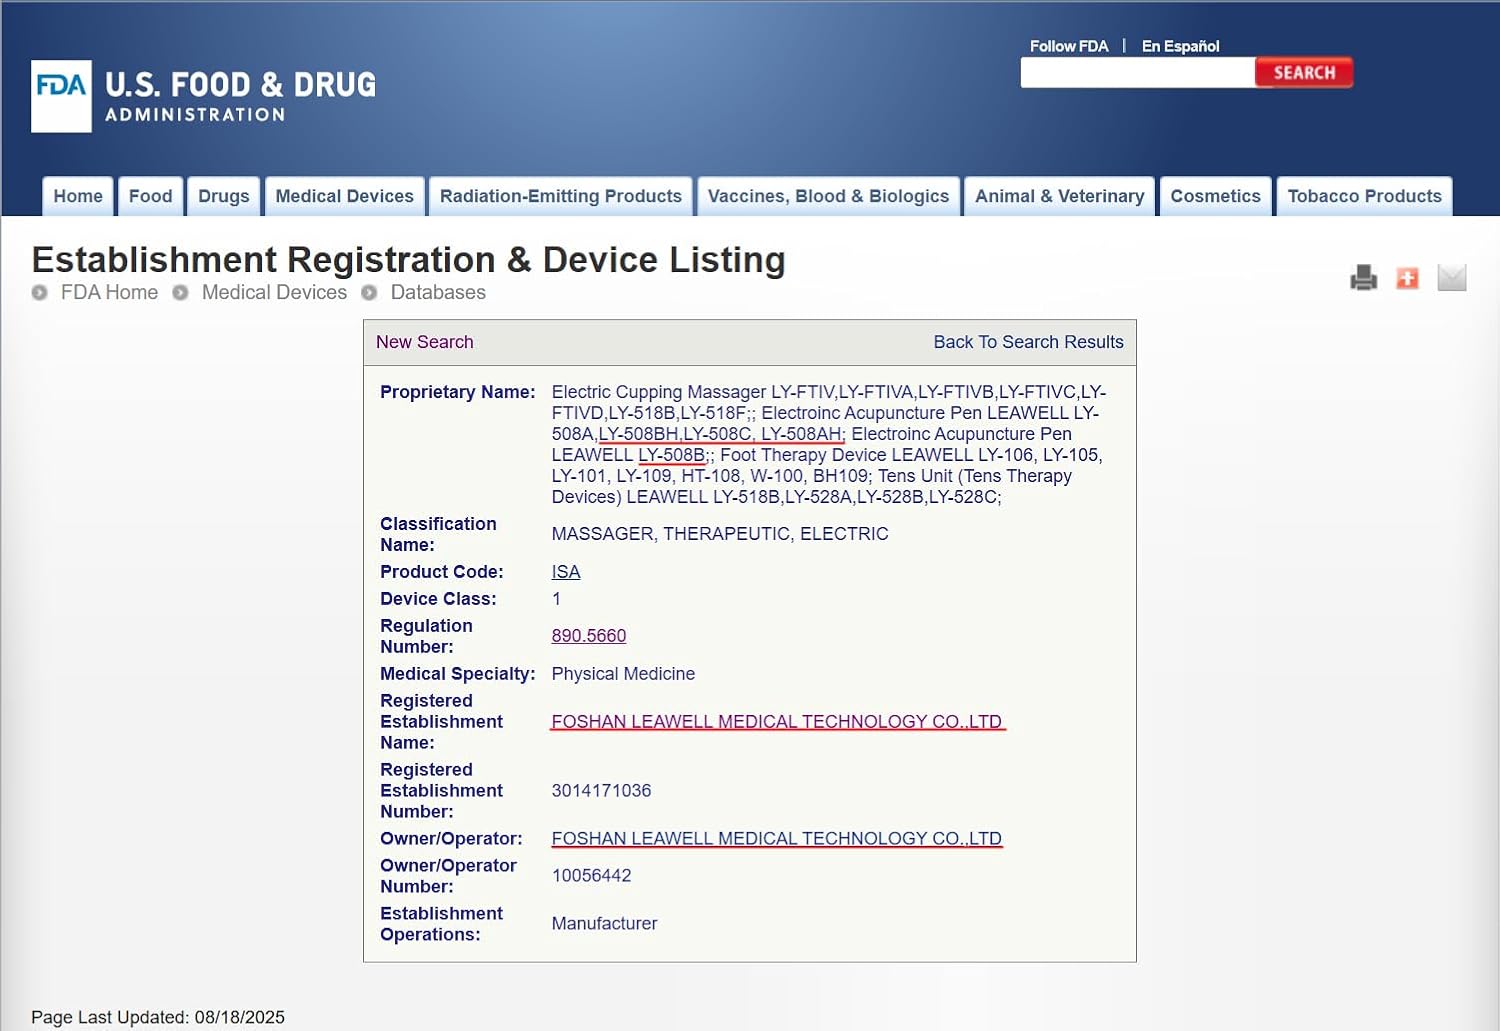The width and height of the screenshot is (1500, 1031).
Task: Click the FDA site search field
Action: click(1137, 73)
